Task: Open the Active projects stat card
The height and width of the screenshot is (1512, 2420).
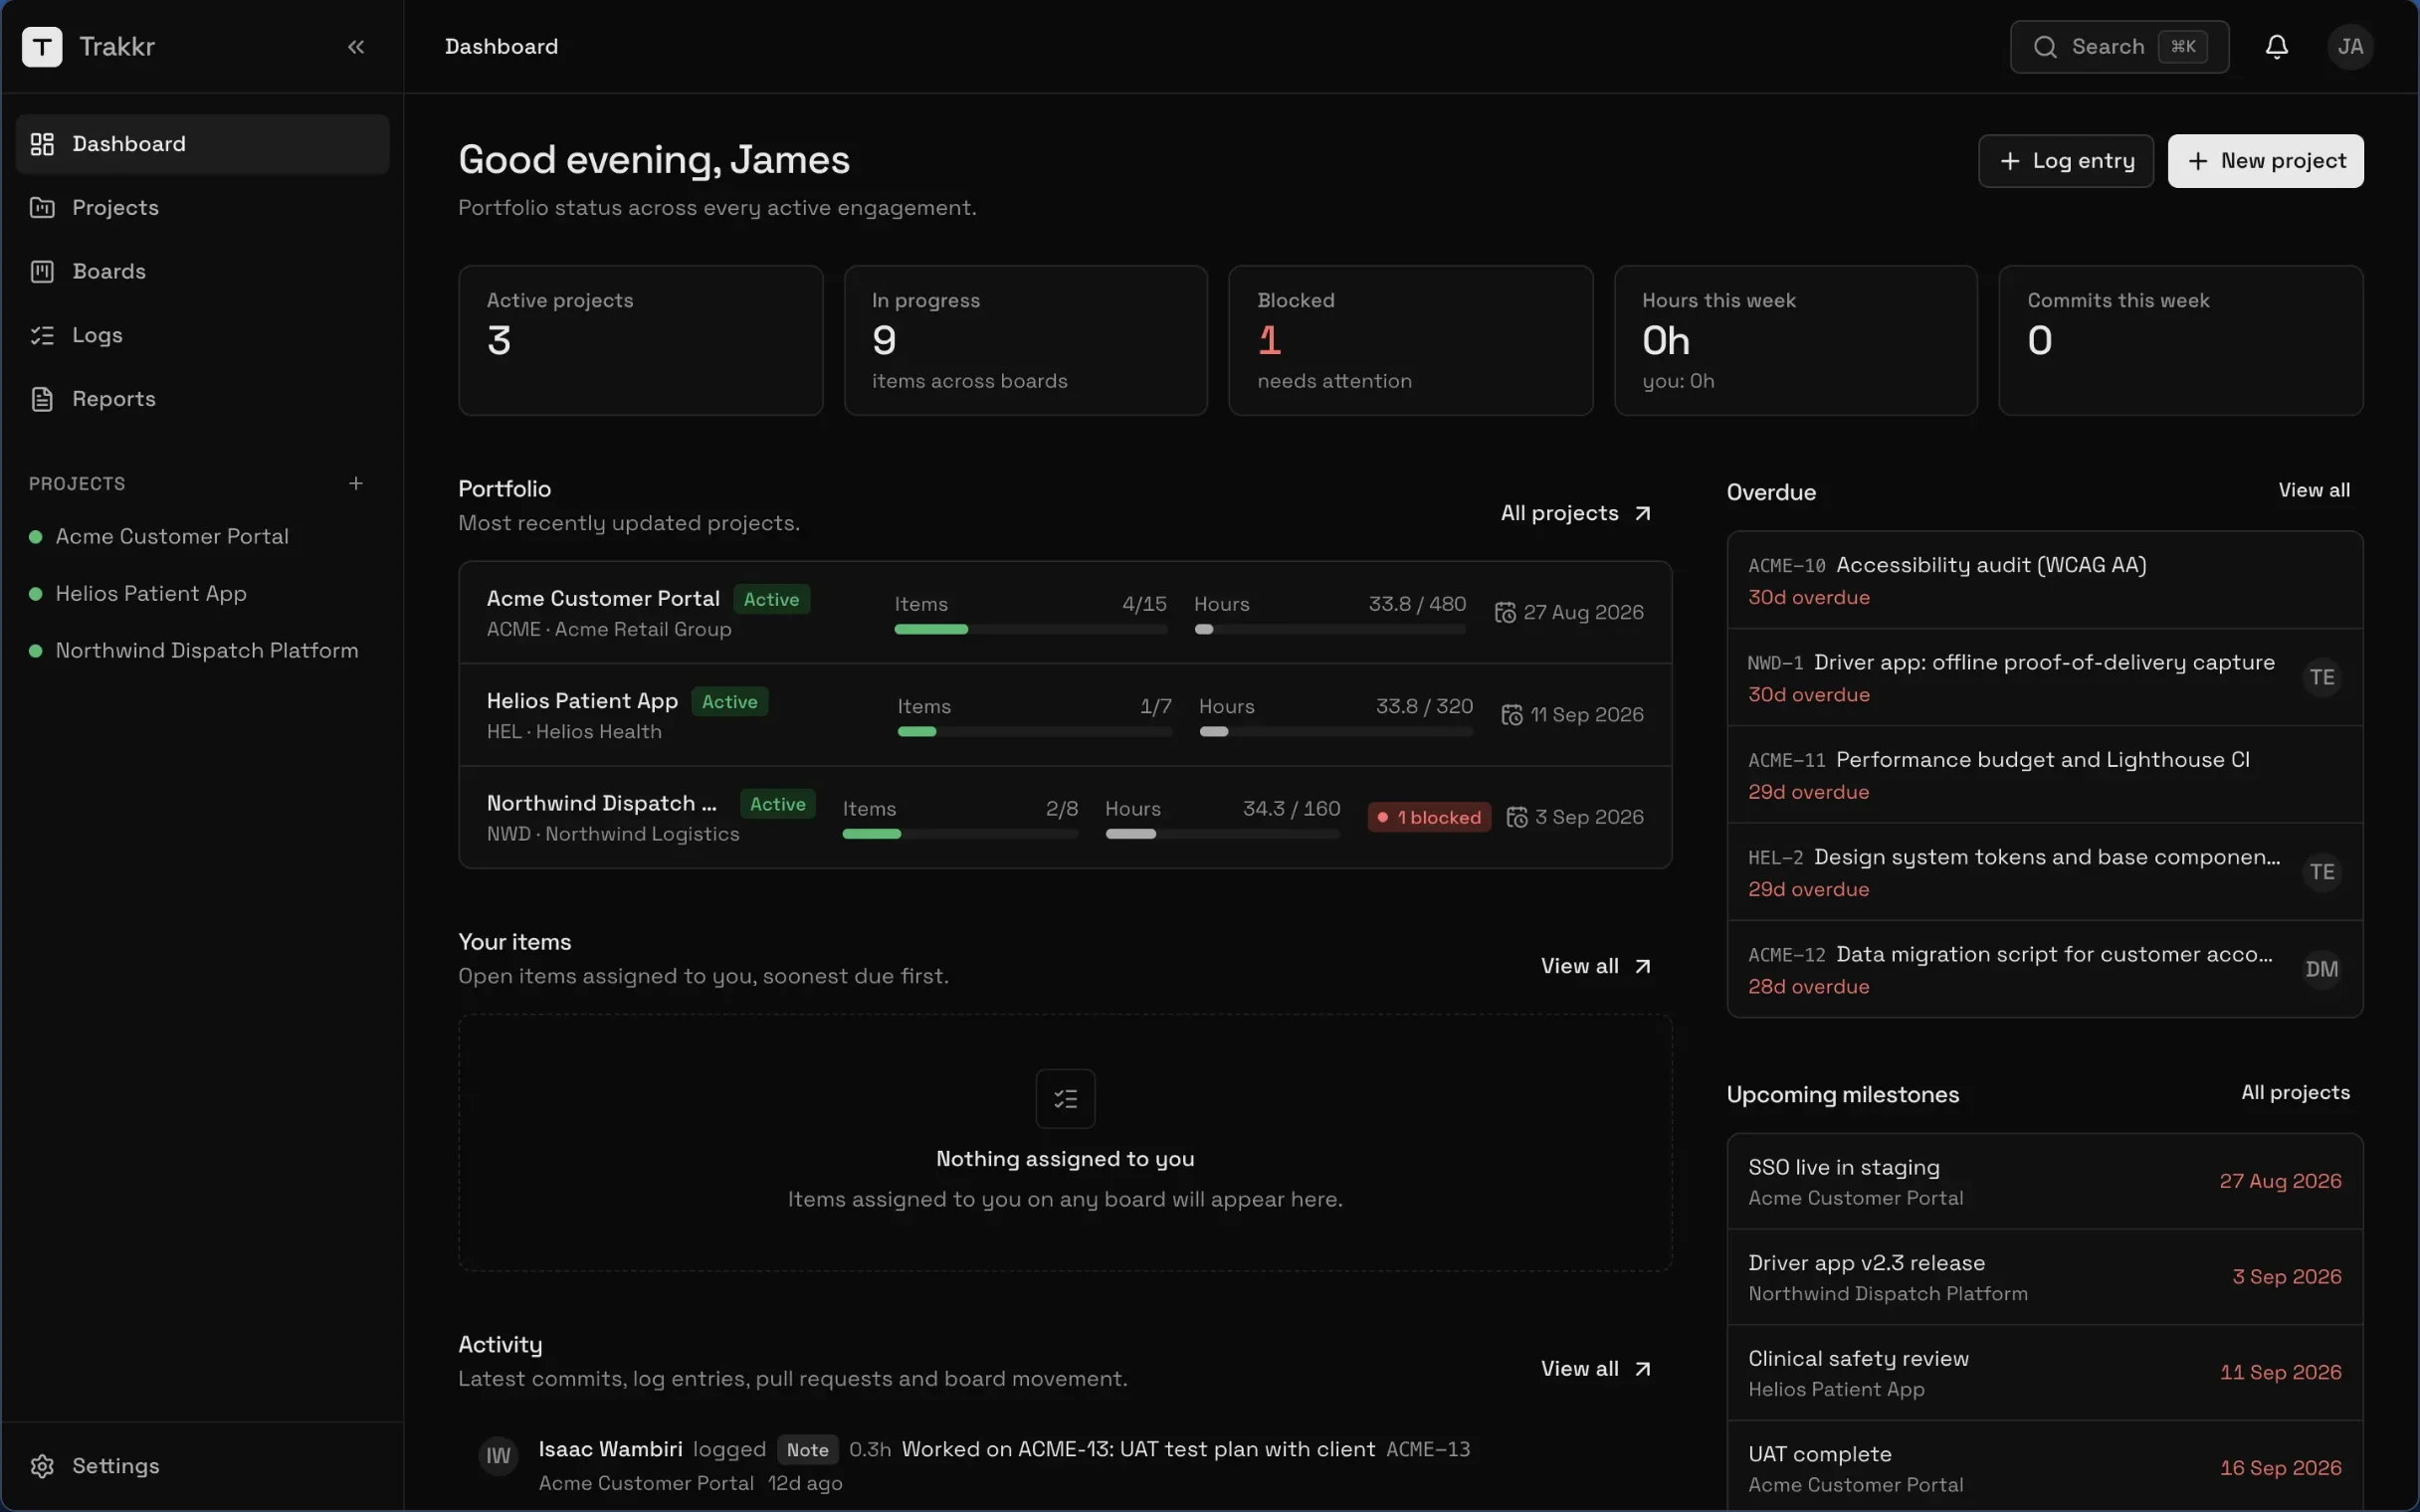Action: point(640,340)
